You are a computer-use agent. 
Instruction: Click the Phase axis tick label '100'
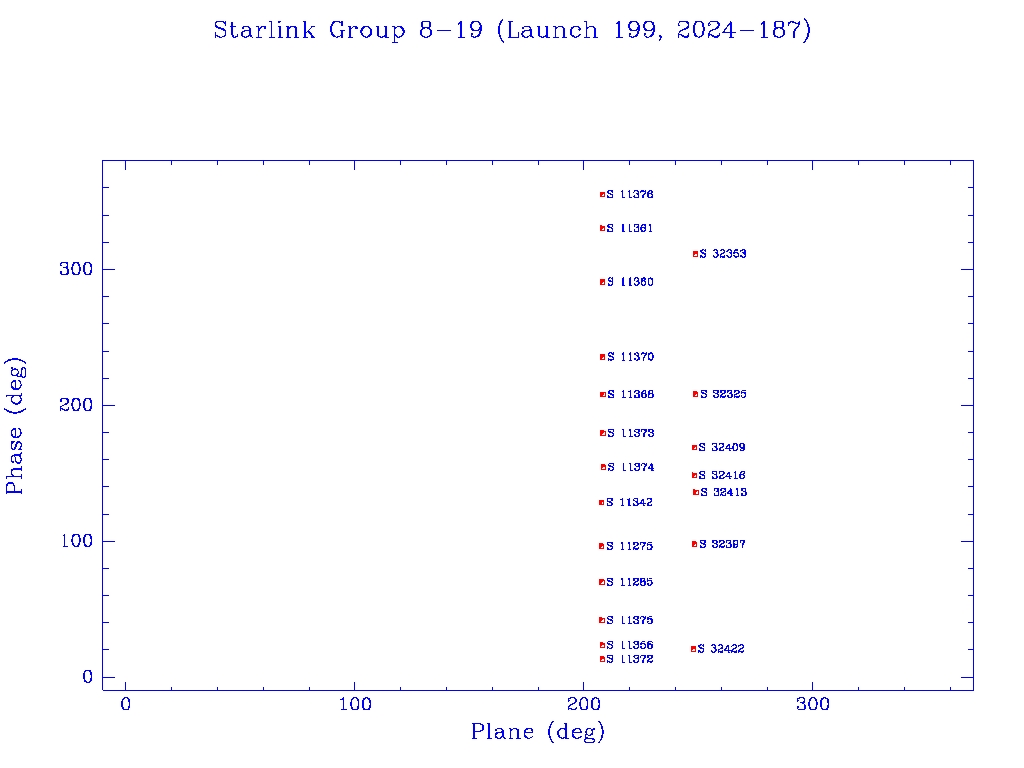pos(76,541)
